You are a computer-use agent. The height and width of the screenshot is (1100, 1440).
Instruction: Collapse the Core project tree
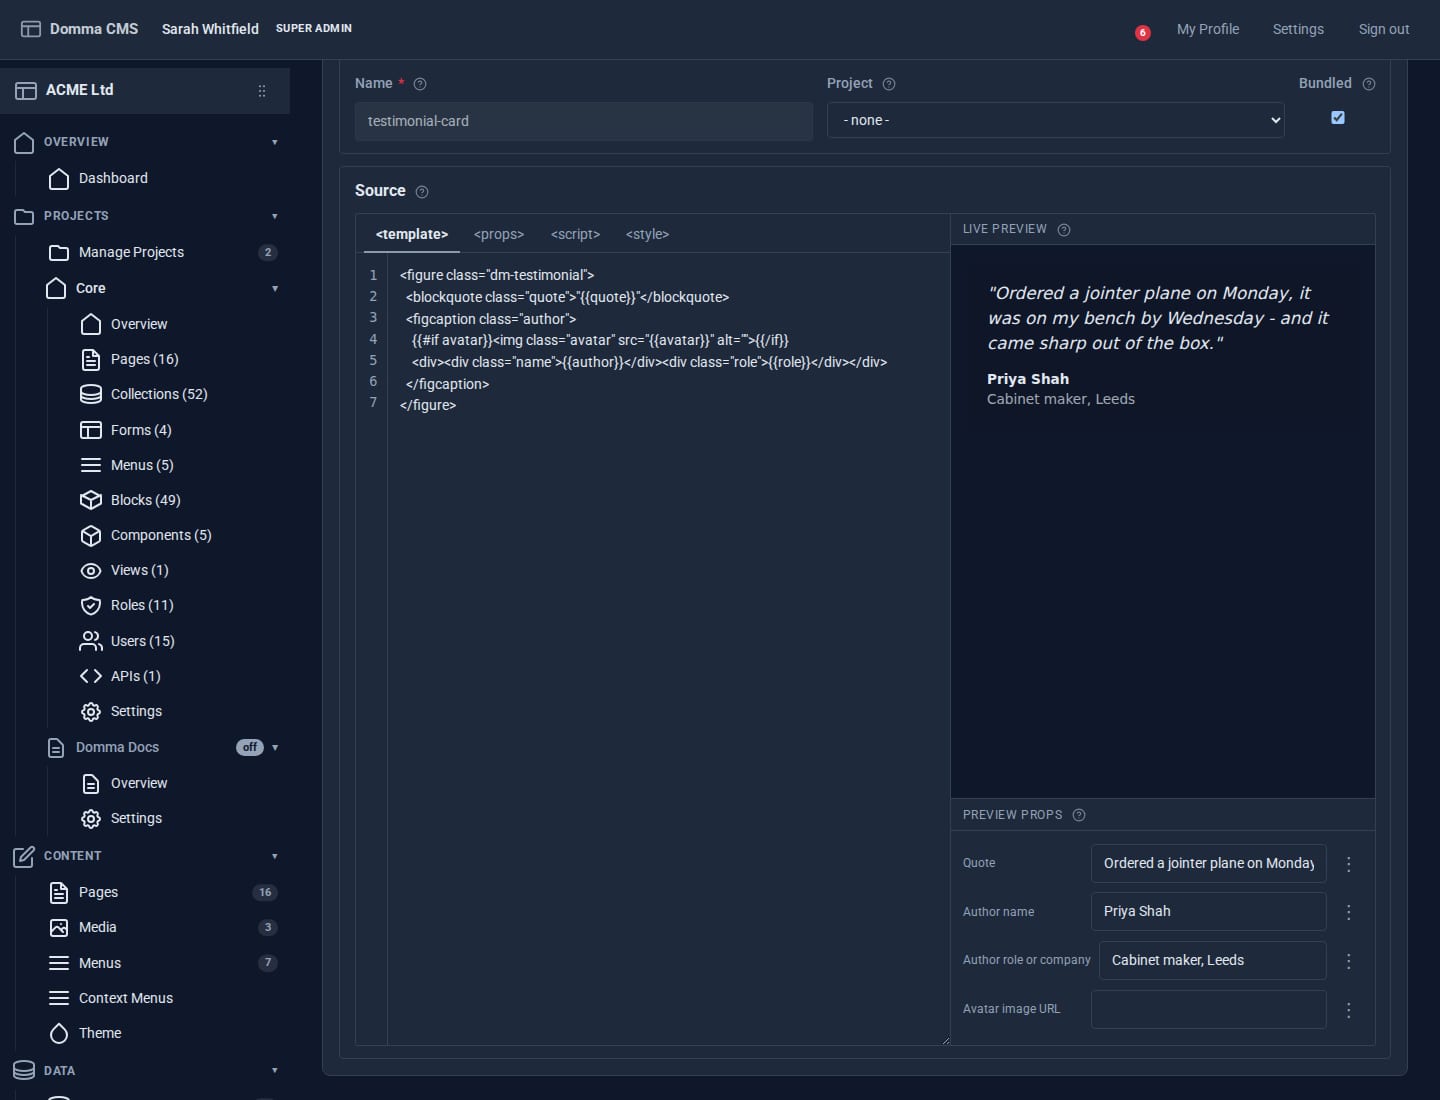point(275,289)
